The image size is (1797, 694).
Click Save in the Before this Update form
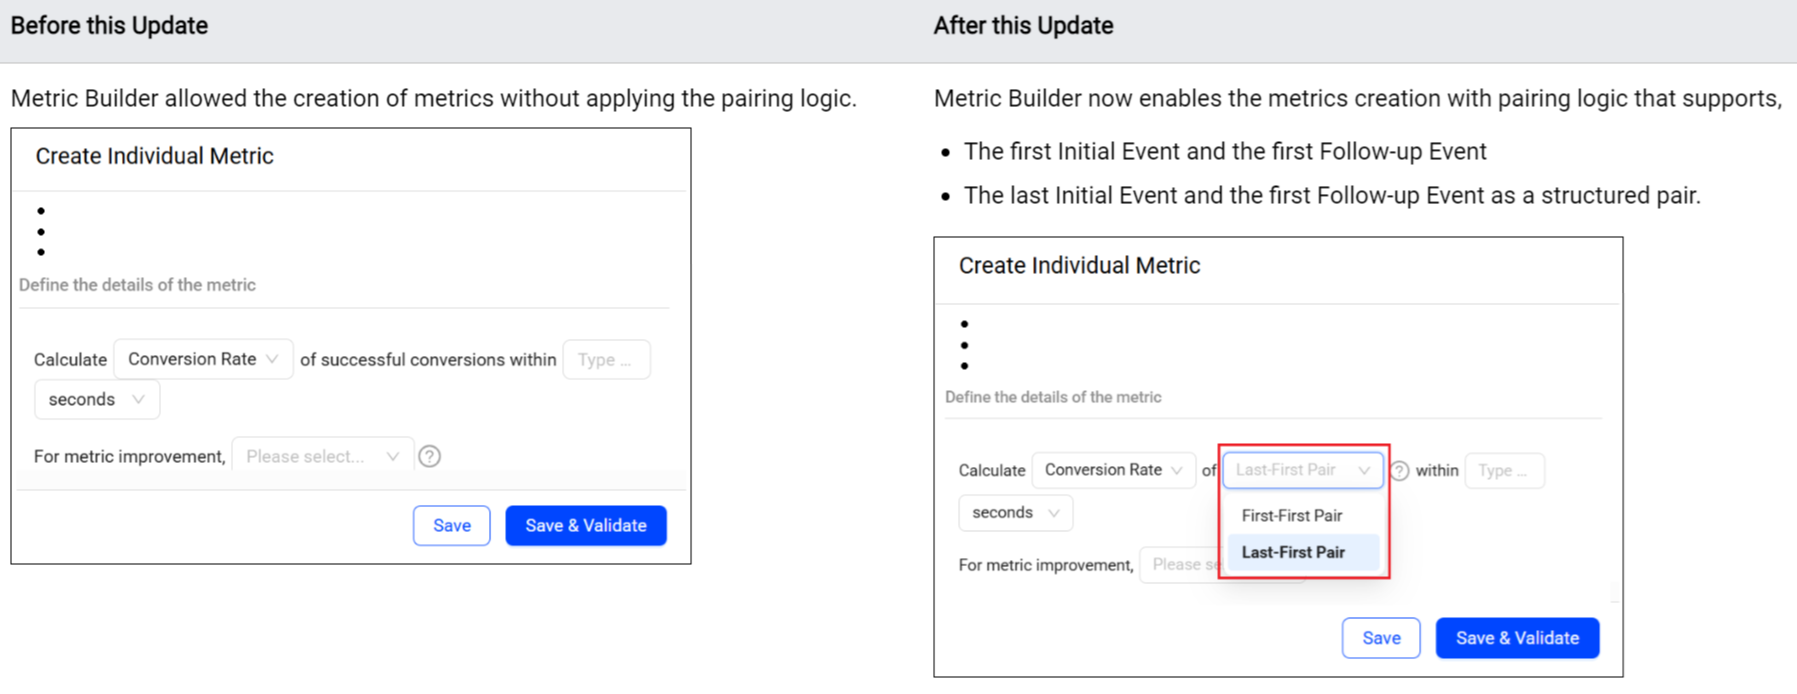click(451, 526)
